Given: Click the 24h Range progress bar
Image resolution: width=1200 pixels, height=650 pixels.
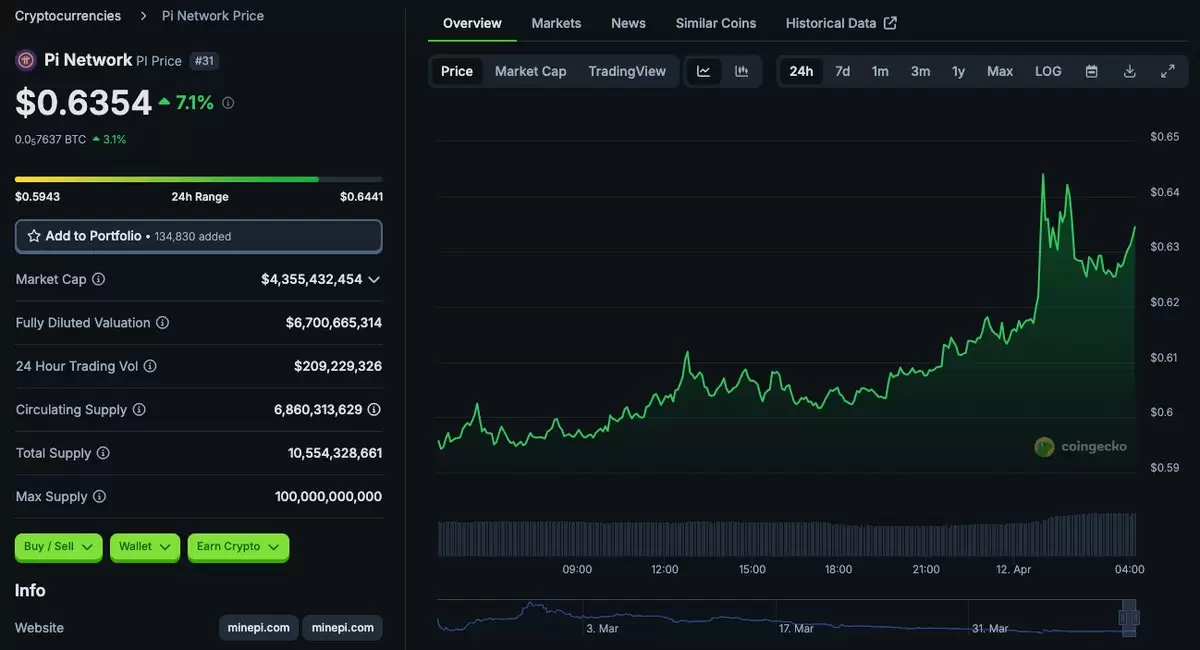Looking at the screenshot, I should [199, 179].
